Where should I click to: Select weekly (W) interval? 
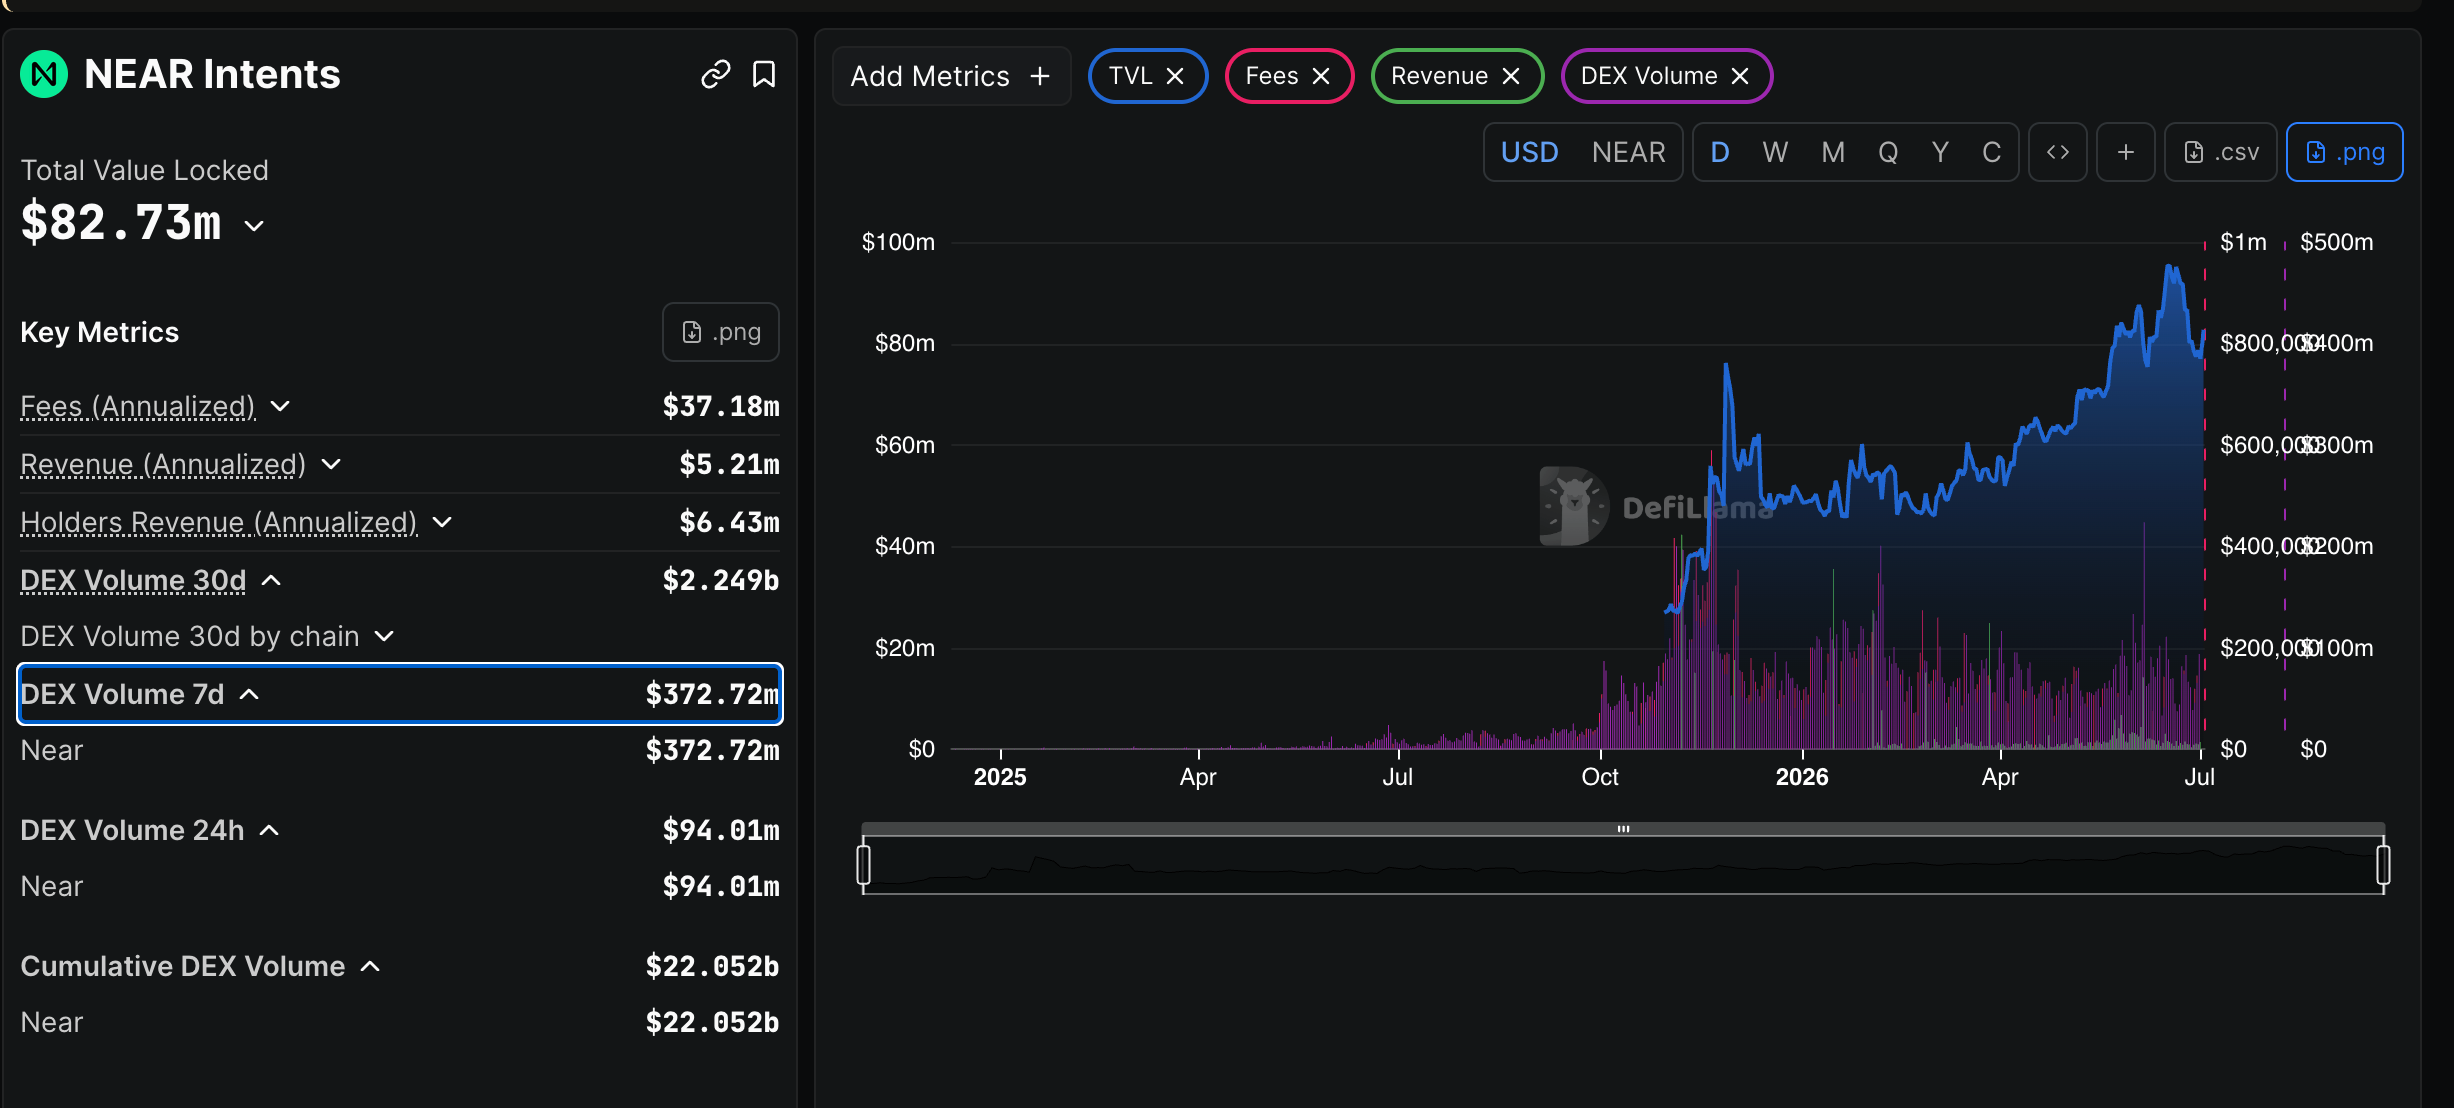tap(1775, 152)
